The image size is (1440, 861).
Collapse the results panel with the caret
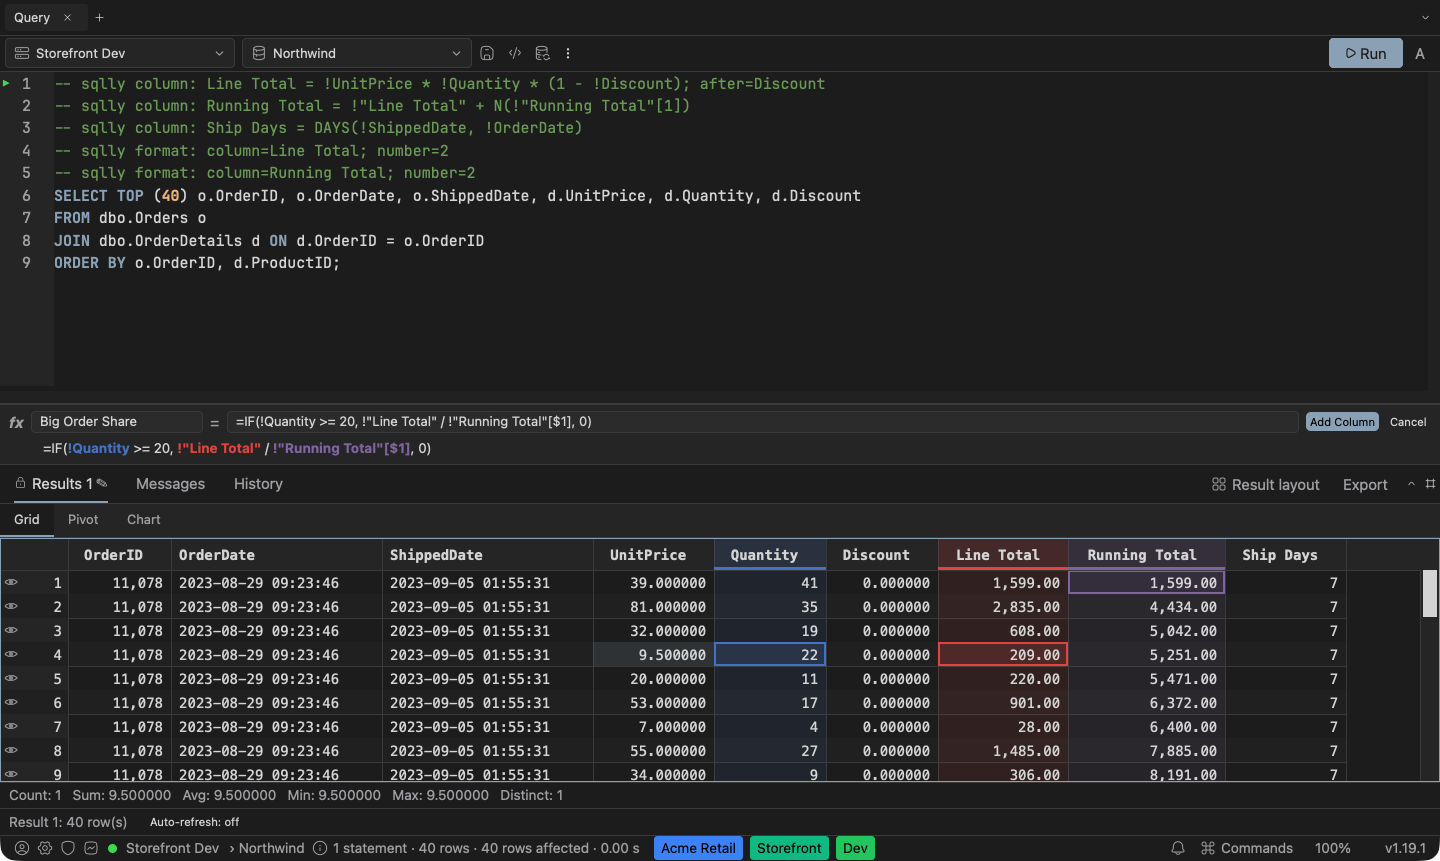(x=1411, y=483)
